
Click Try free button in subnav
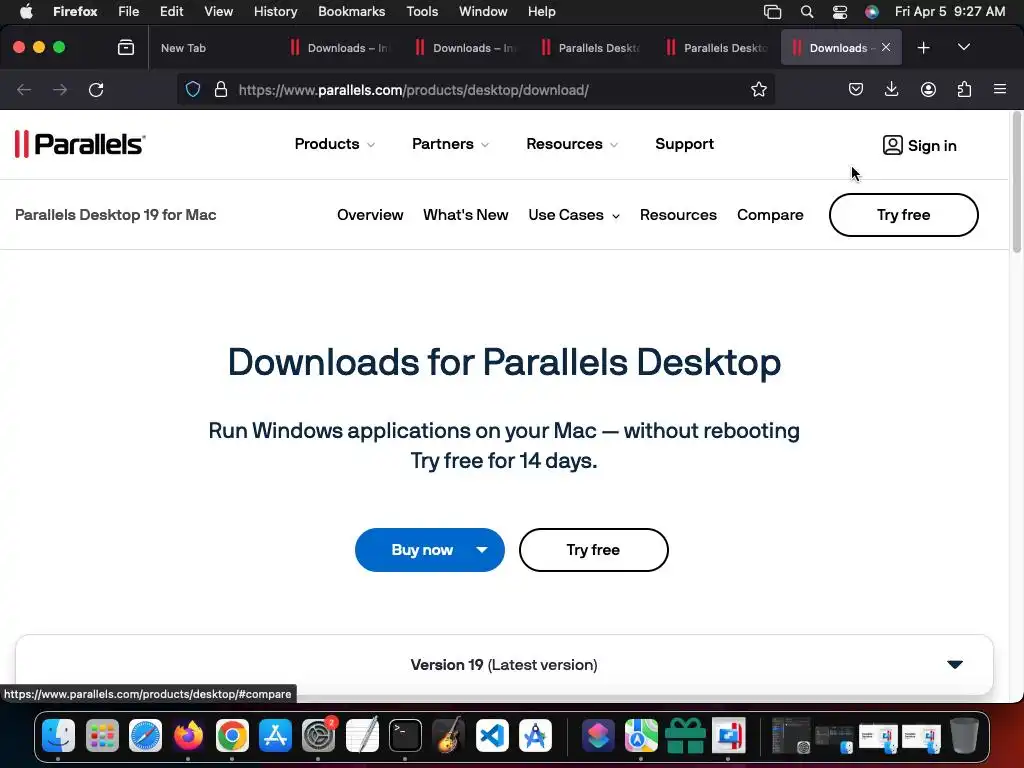tap(903, 215)
